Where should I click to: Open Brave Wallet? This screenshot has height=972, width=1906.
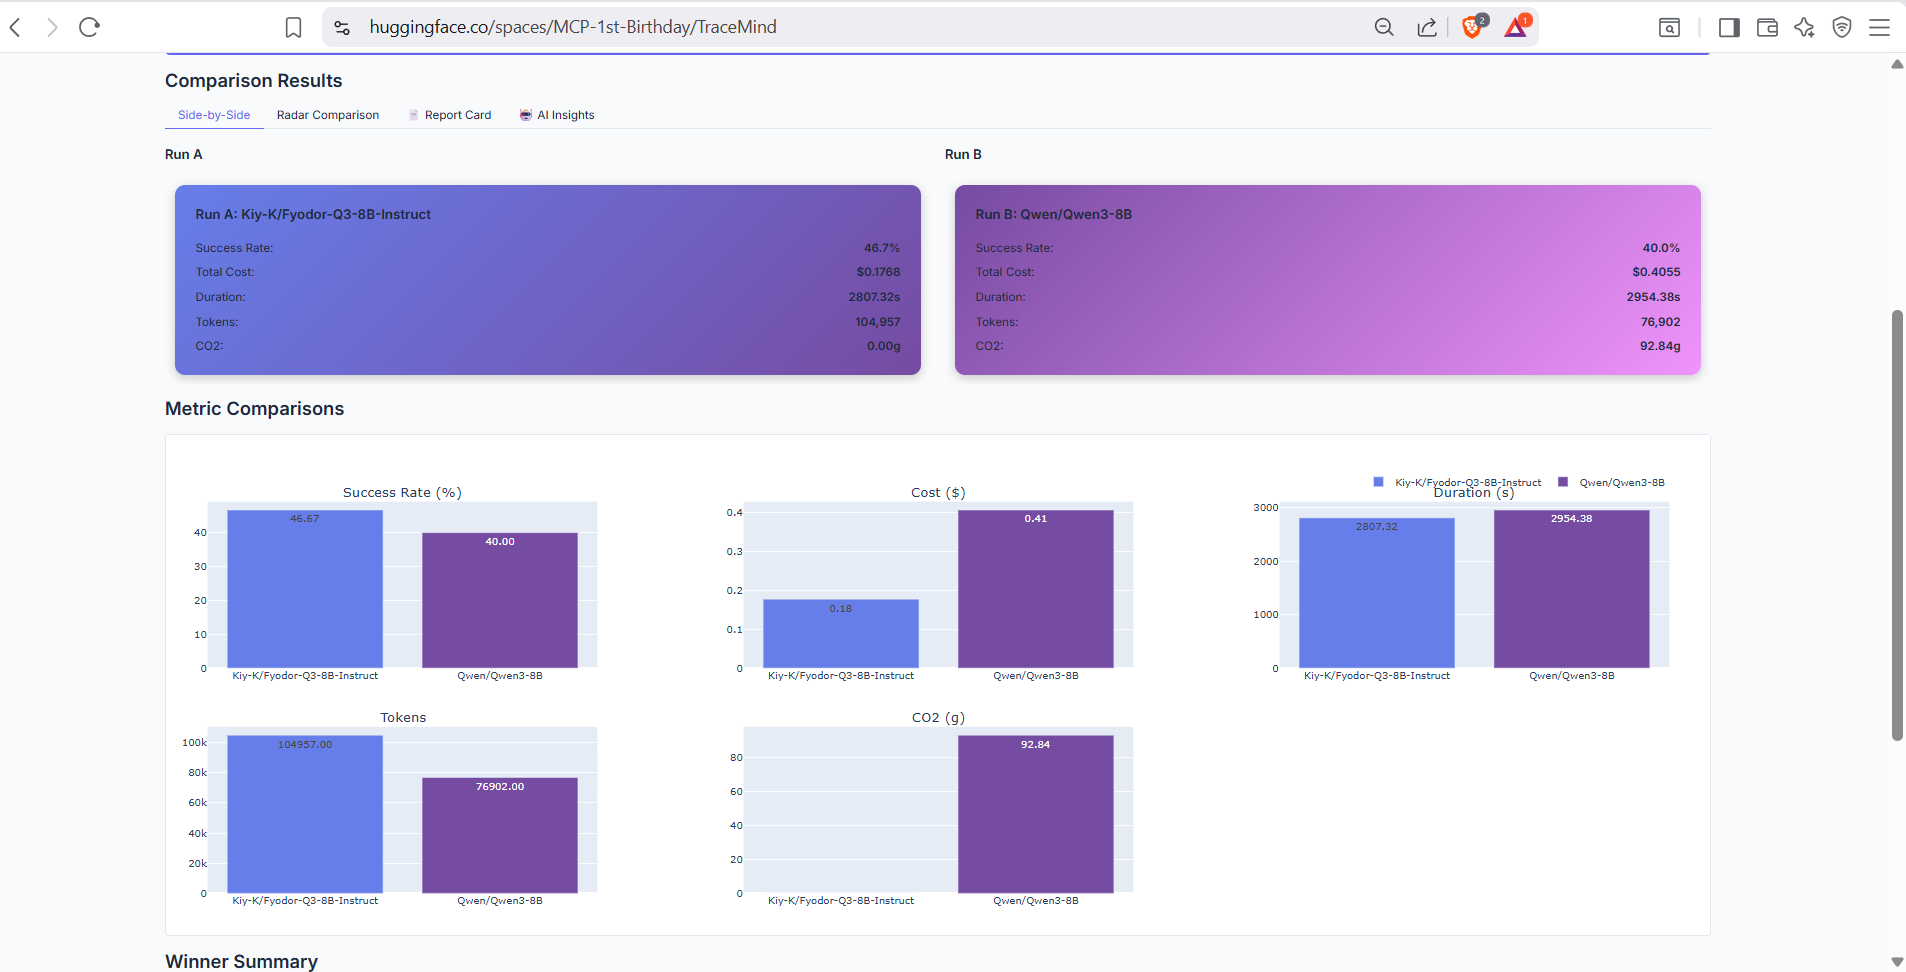(x=1767, y=28)
